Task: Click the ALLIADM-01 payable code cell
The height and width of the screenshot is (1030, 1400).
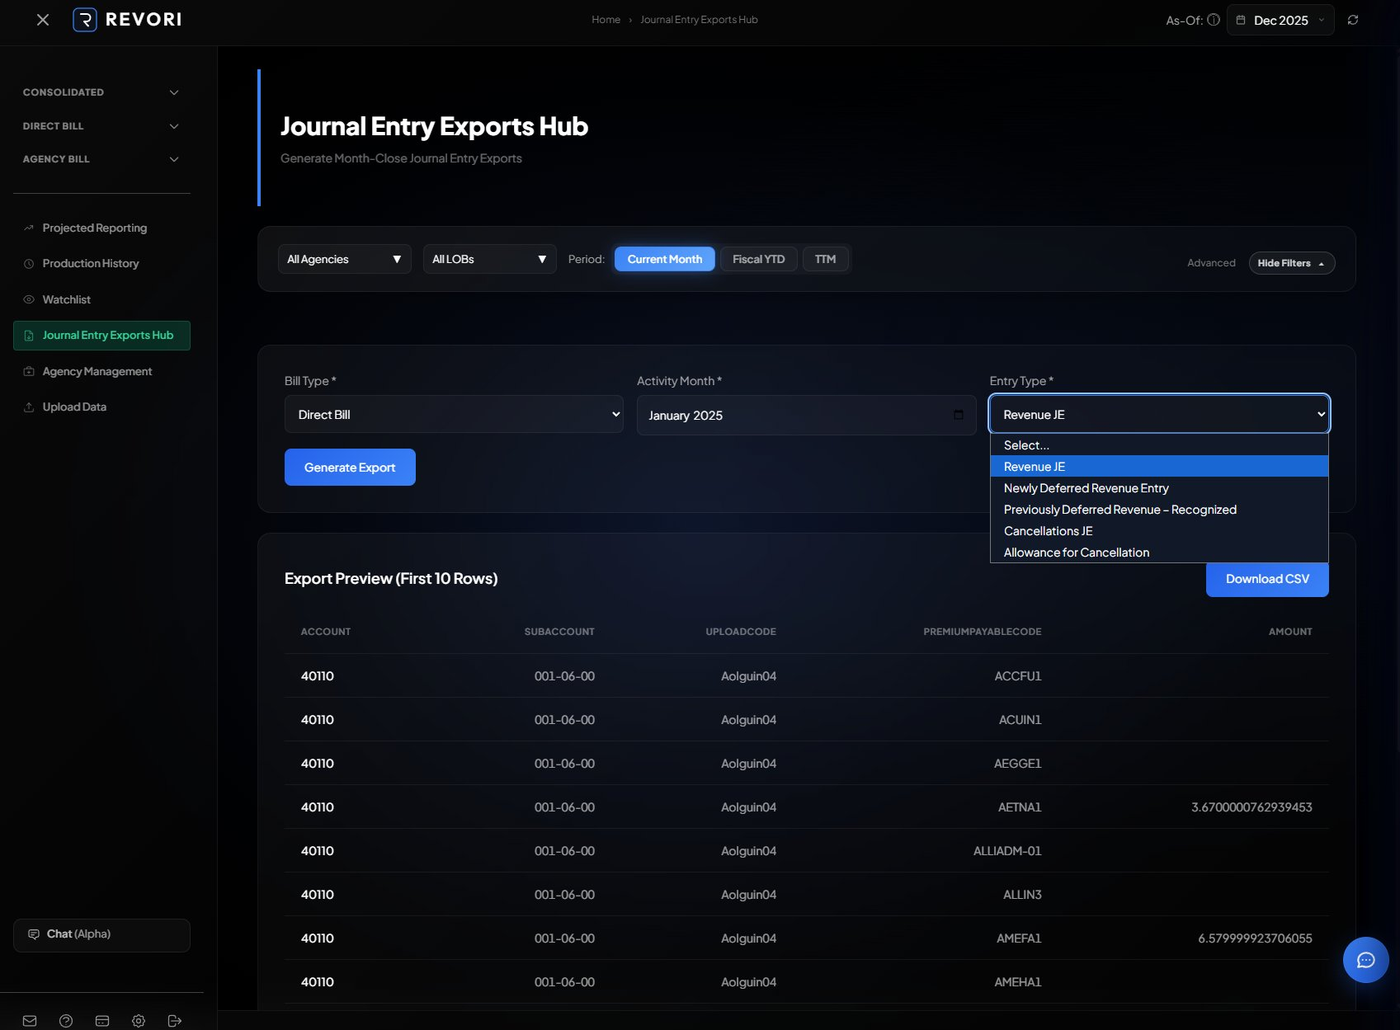Action: coord(1007,851)
